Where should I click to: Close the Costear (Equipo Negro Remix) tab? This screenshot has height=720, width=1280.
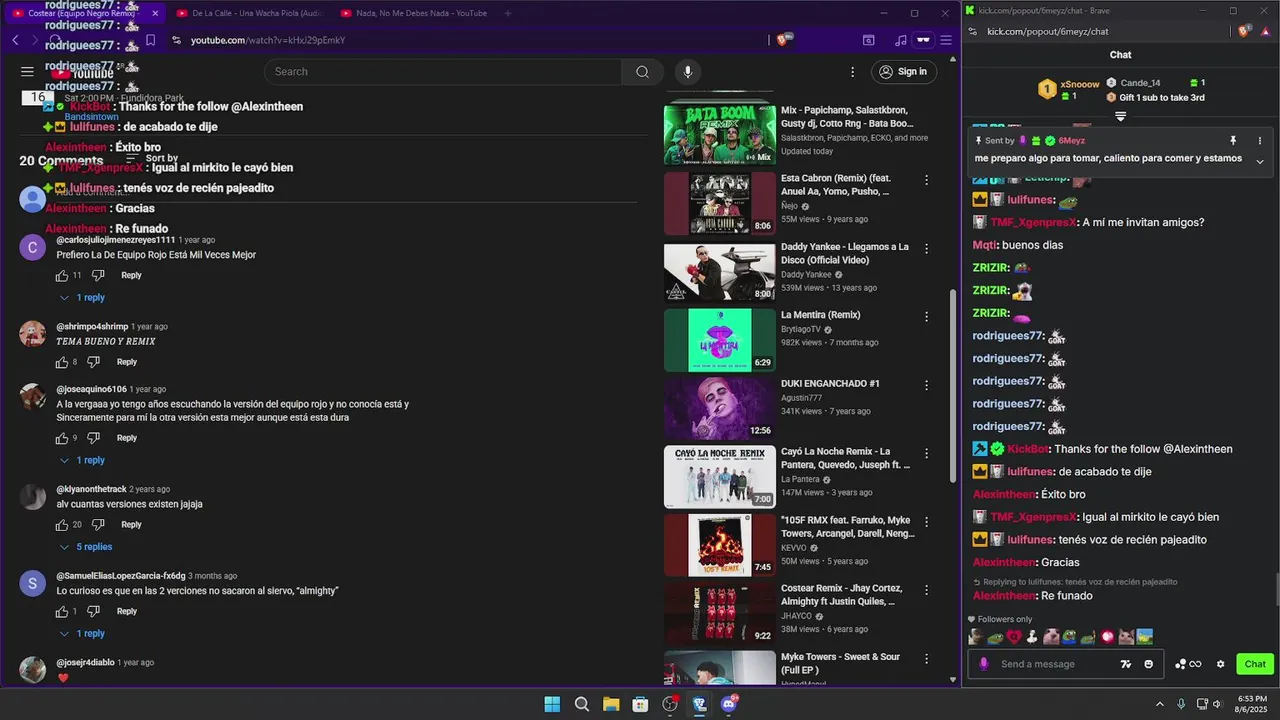click(x=155, y=13)
